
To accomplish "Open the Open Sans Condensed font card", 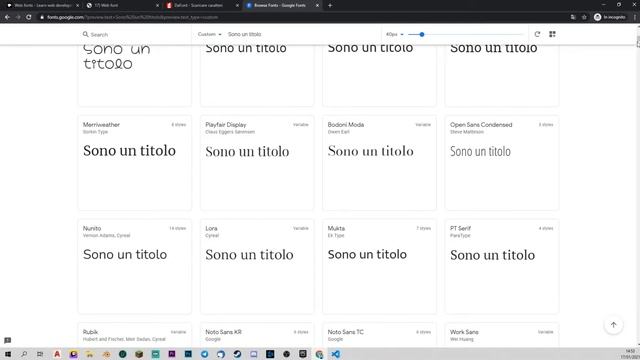I will pyautogui.click(x=502, y=163).
